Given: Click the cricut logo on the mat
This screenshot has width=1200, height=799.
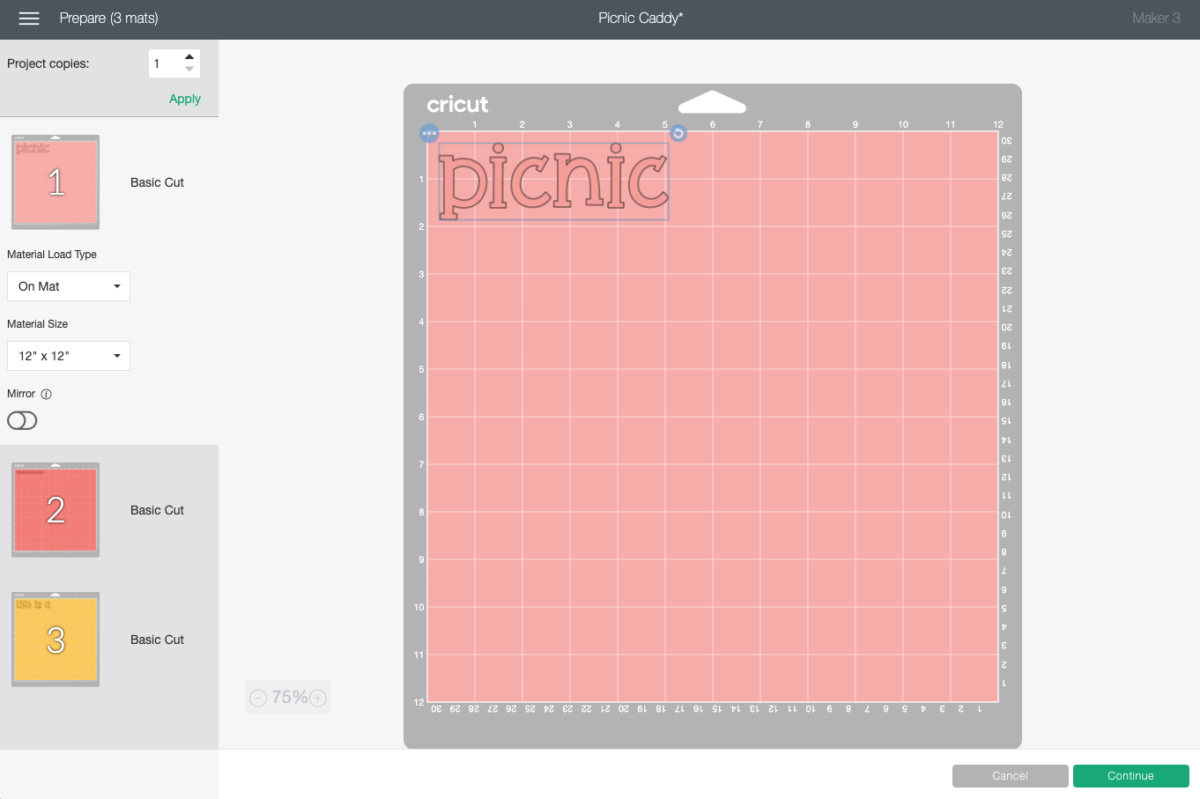Looking at the screenshot, I should click(x=458, y=104).
